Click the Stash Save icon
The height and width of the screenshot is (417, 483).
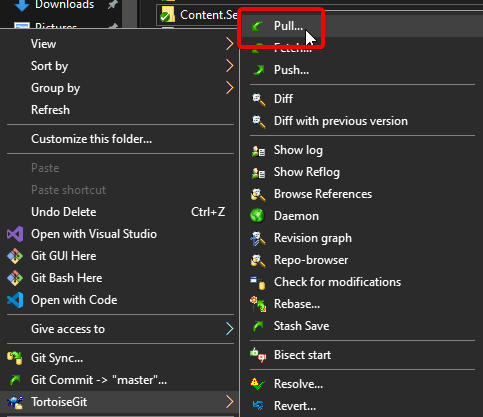[x=258, y=326]
